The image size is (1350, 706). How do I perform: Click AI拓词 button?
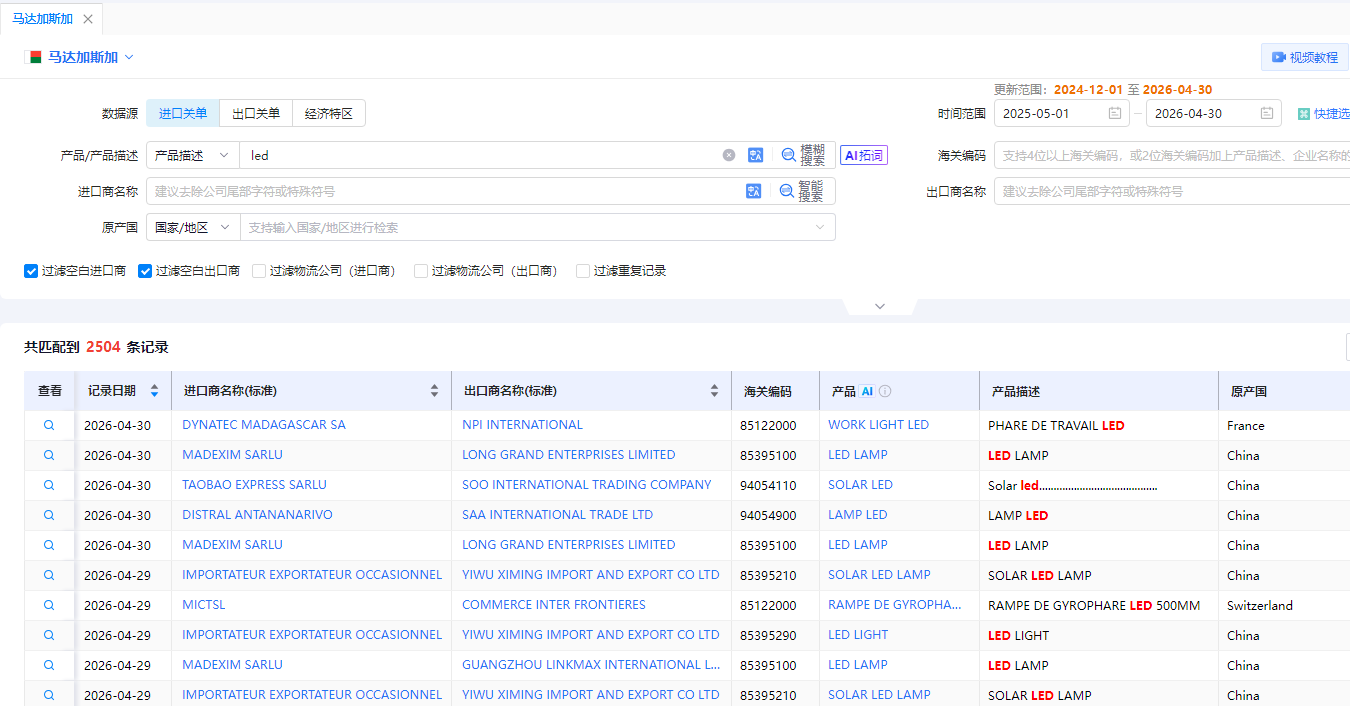[x=864, y=155]
